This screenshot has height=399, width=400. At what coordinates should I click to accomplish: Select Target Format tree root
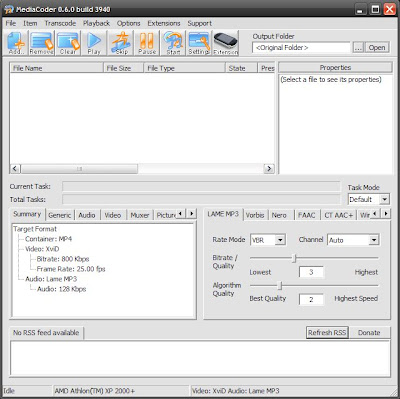(x=35, y=229)
